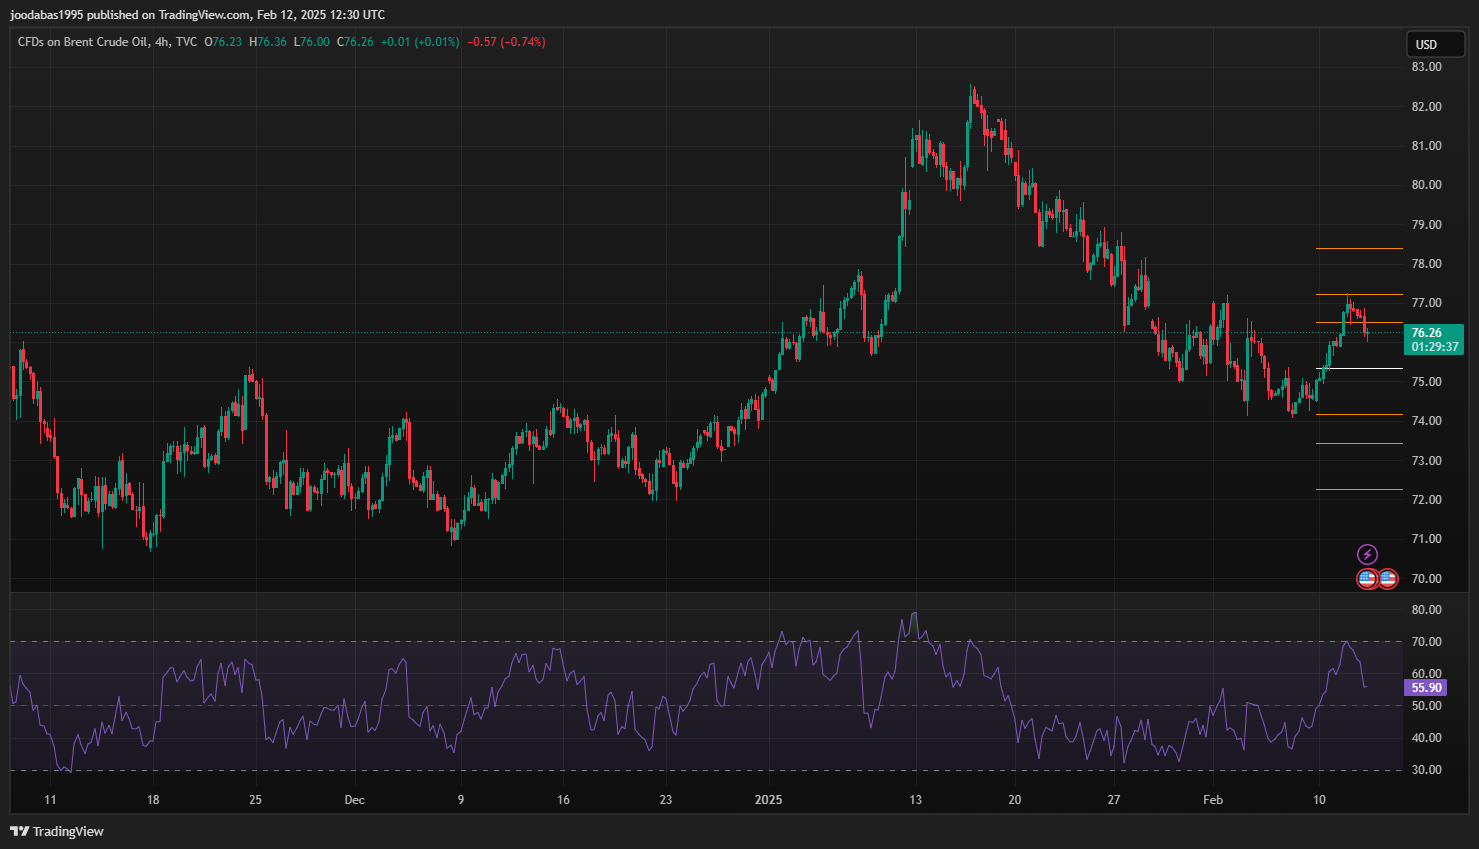Click the left US flag event icon

pyautogui.click(x=1367, y=578)
